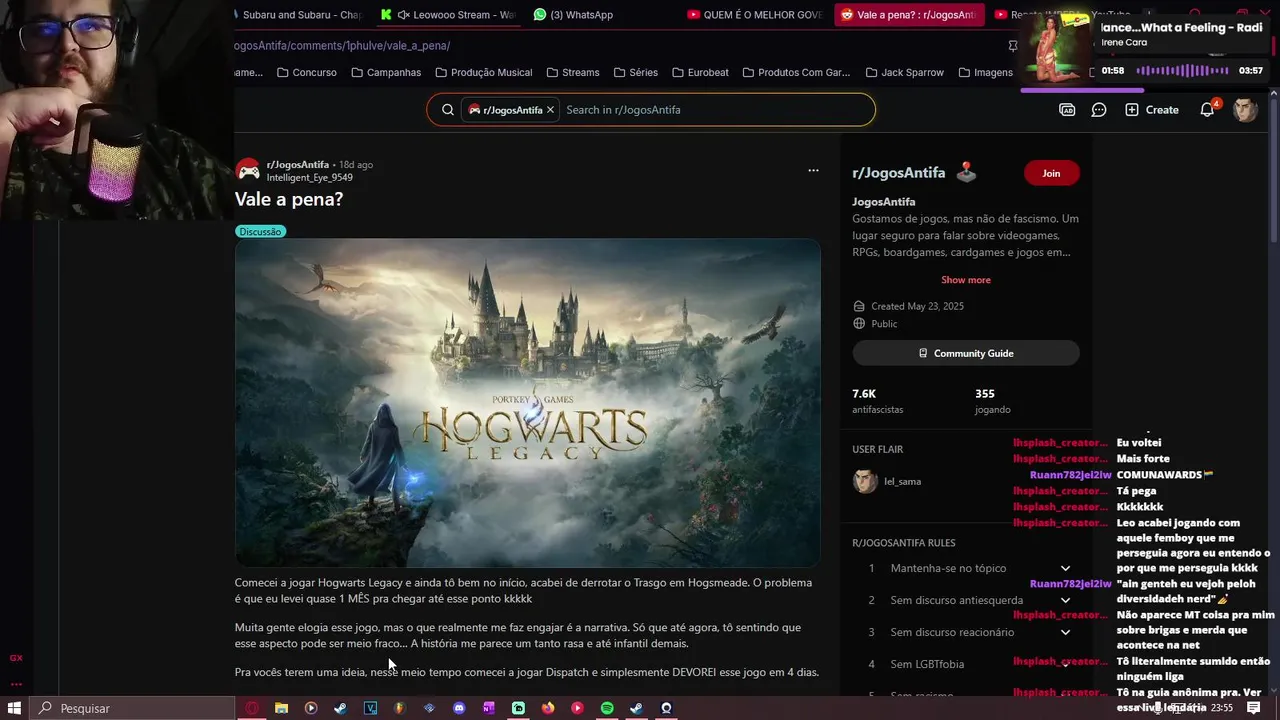Open FL Studio from the taskbar
The height and width of the screenshot is (720, 1280).
click(400, 708)
